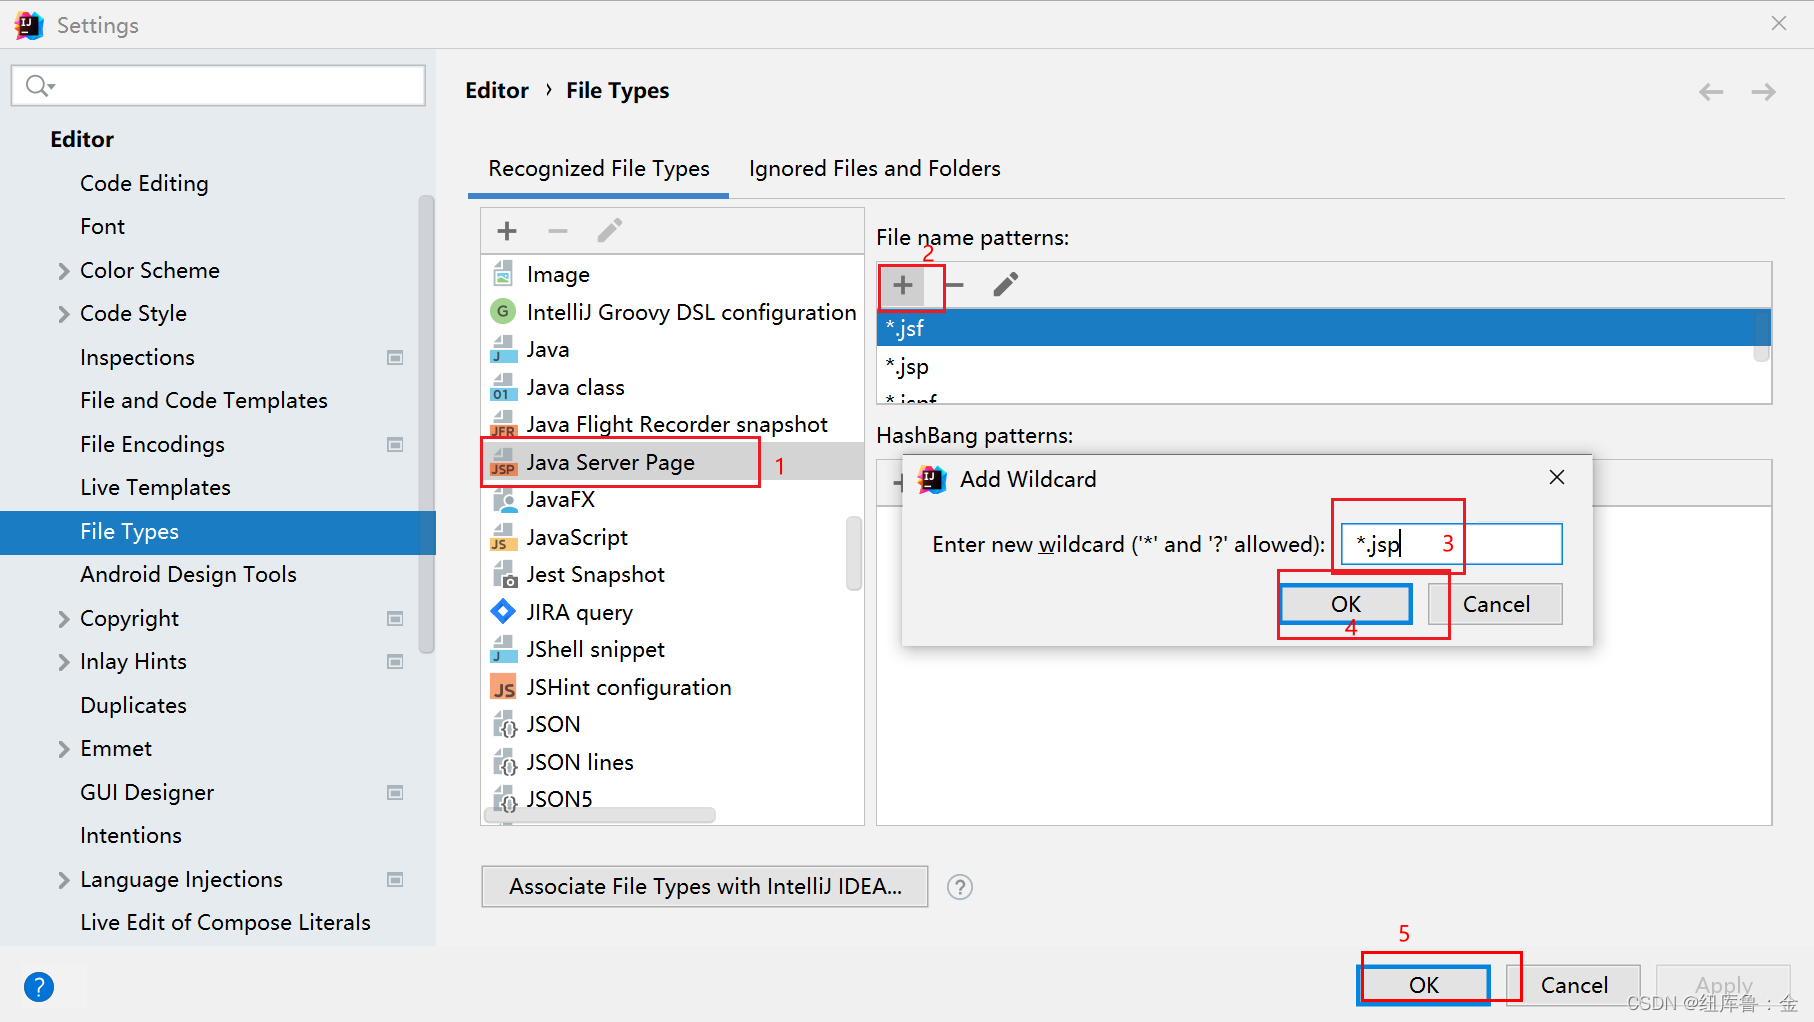Remove the selected file name pattern
Screen dimensions: 1814x1022
click(954, 286)
